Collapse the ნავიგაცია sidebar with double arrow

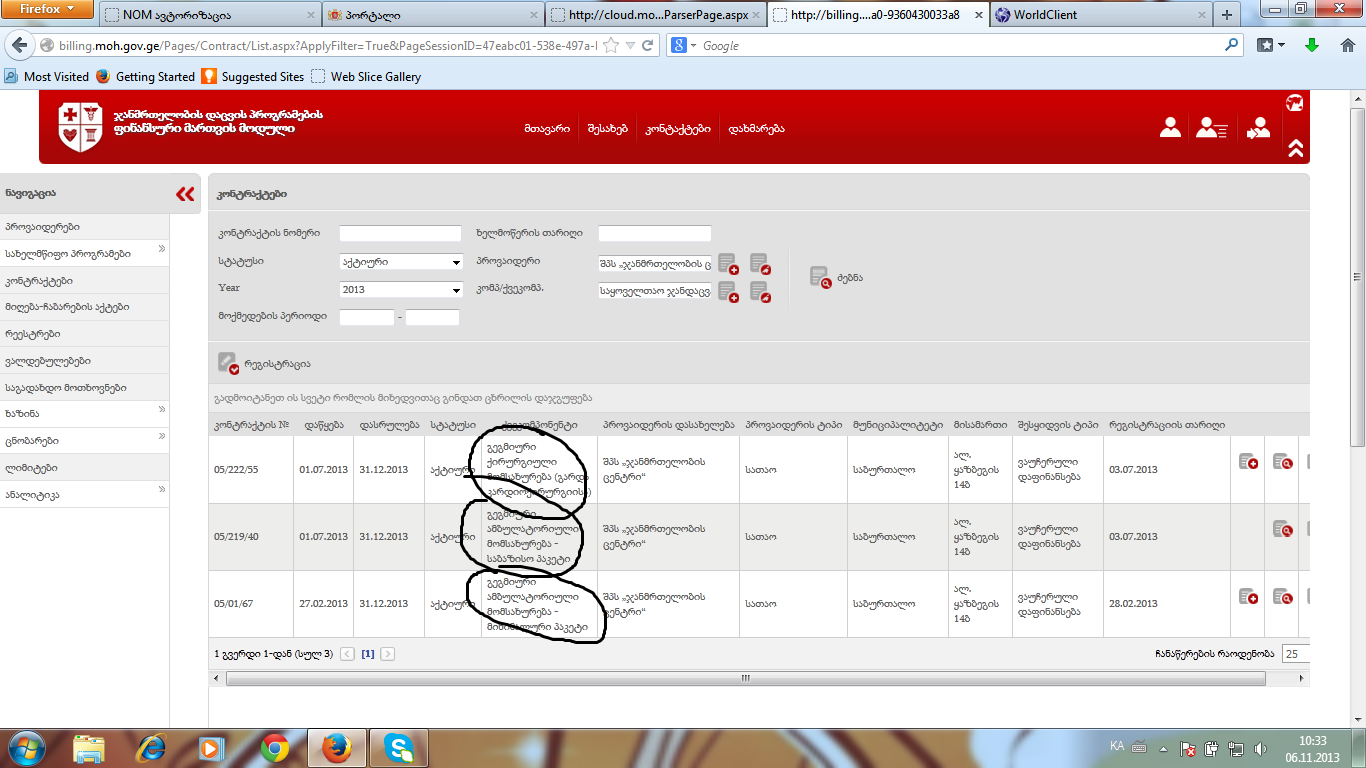click(185, 194)
